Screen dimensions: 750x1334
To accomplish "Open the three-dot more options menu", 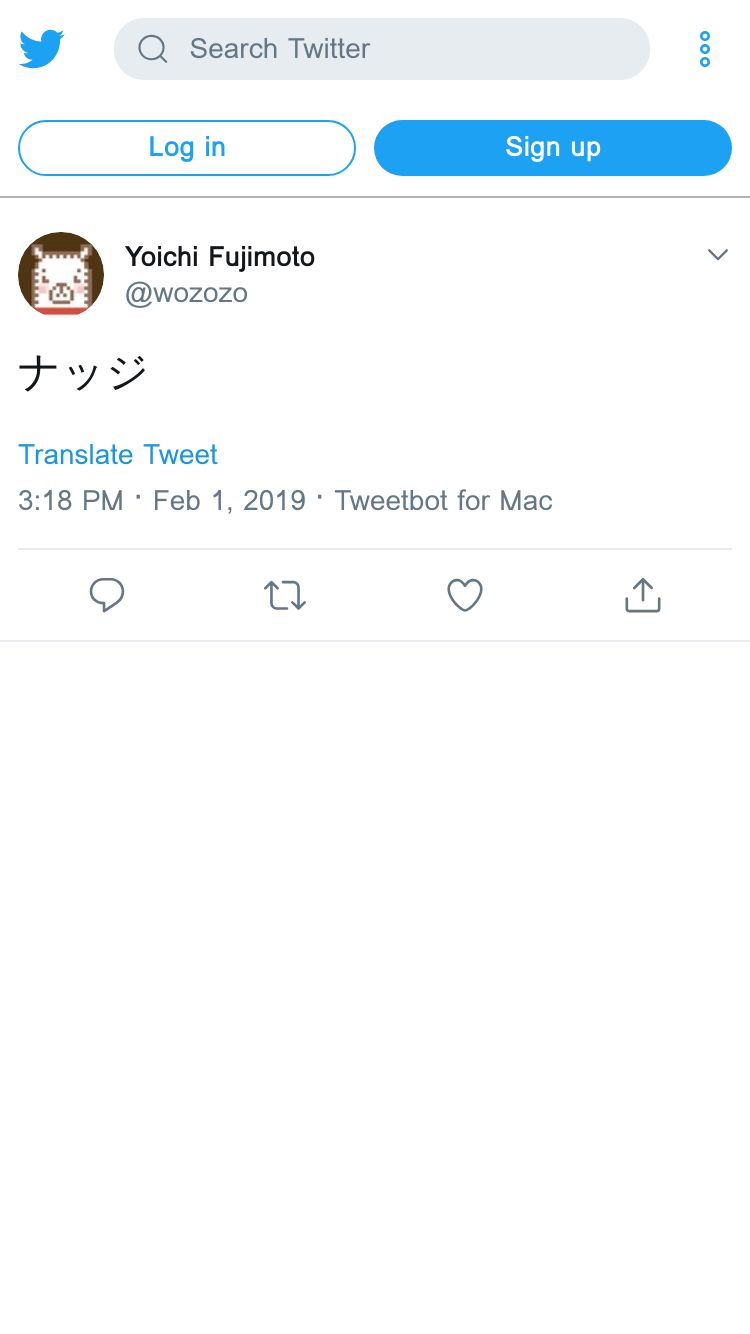I will tap(705, 49).
